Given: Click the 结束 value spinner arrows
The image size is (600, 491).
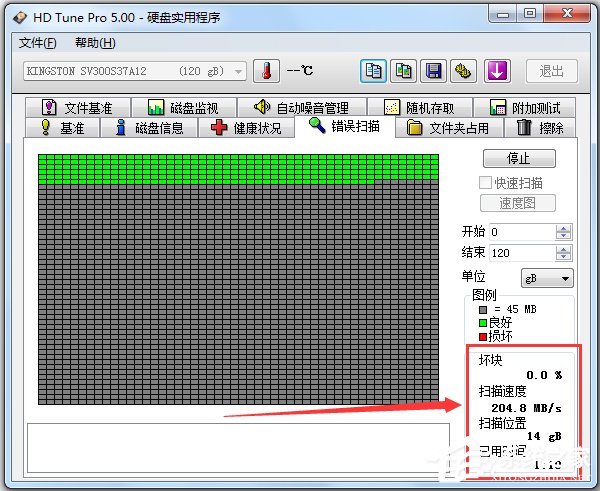Looking at the screenshot, I should point(564,253).
